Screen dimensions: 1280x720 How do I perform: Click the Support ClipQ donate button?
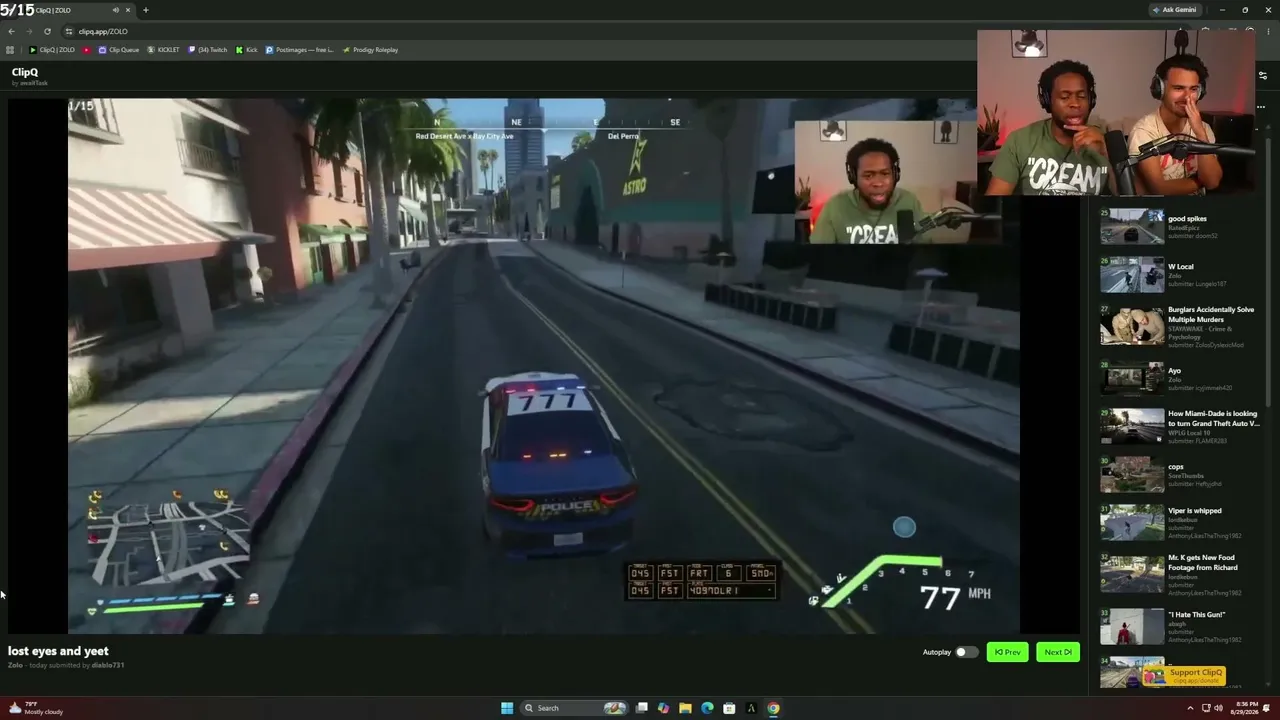[1185, 675]
